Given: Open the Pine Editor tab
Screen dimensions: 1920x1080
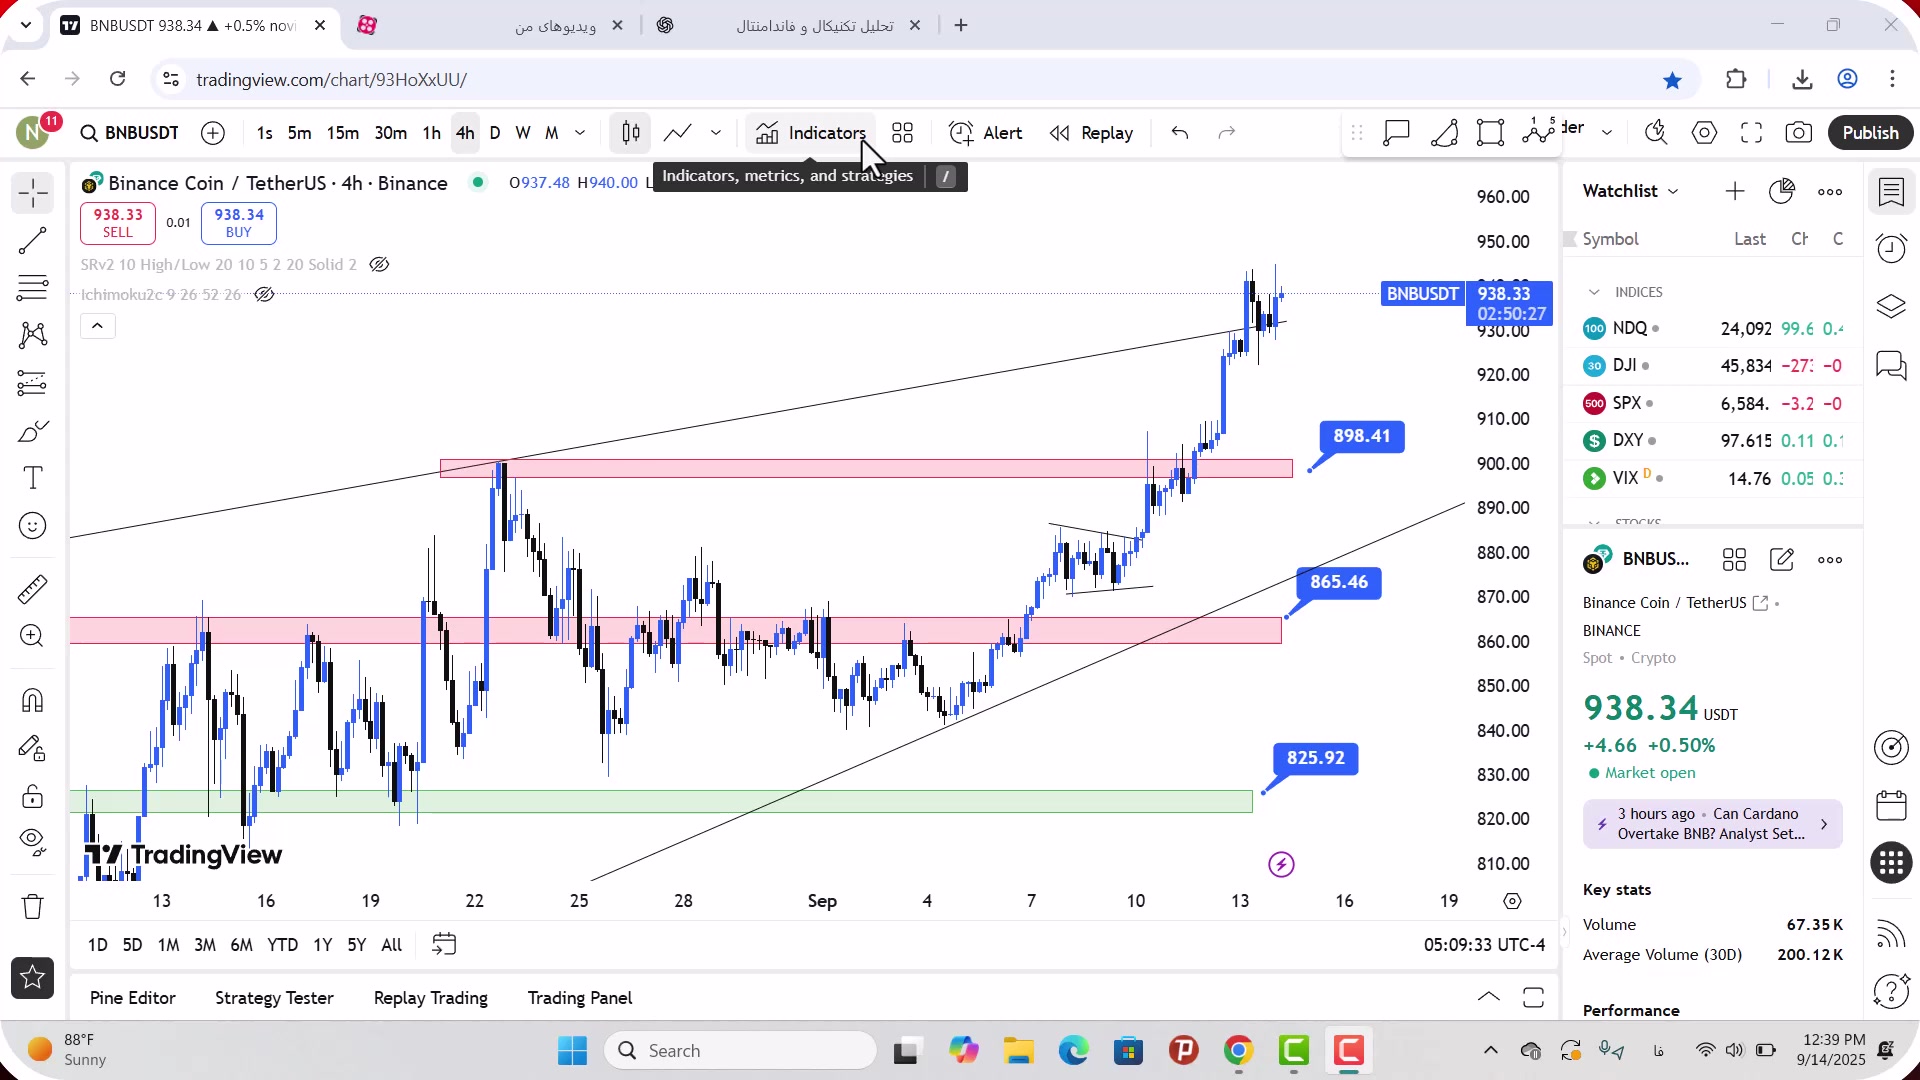Looking at the screenshot, I should pos(133,998).
